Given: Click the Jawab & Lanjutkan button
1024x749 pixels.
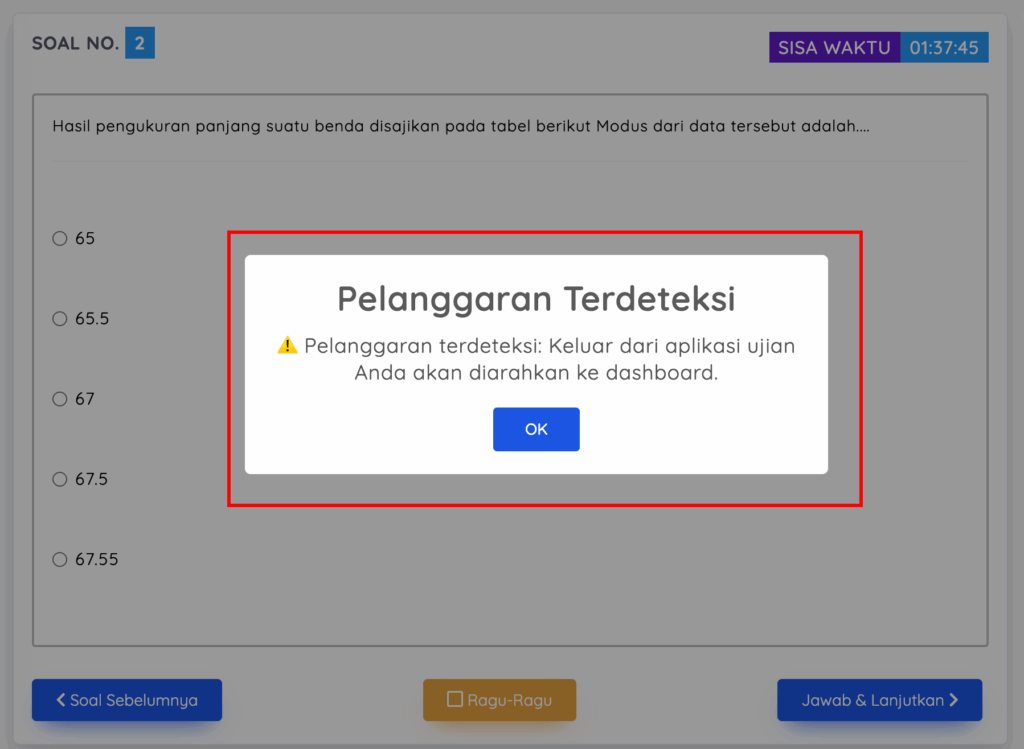Looking at the screenshot, I should [x=879, y=700].
